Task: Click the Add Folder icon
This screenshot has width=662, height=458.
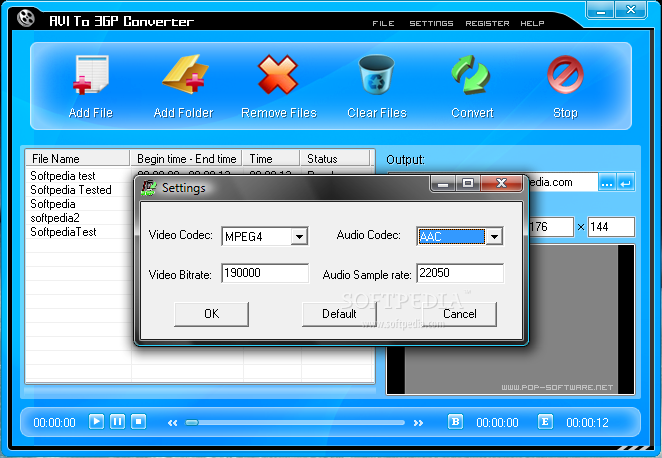Action: coord(185,74)
